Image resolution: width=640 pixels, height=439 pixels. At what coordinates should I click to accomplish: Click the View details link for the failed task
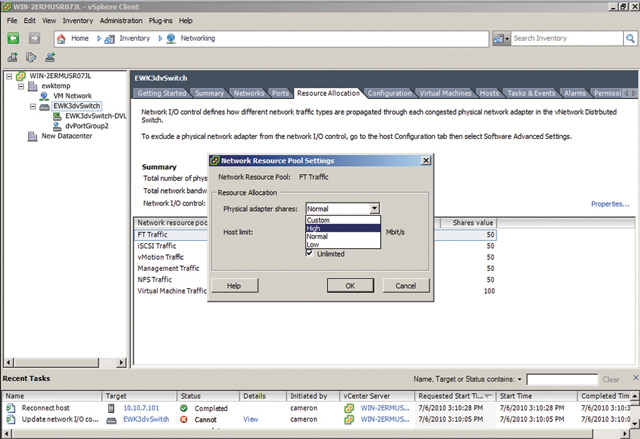251,419
